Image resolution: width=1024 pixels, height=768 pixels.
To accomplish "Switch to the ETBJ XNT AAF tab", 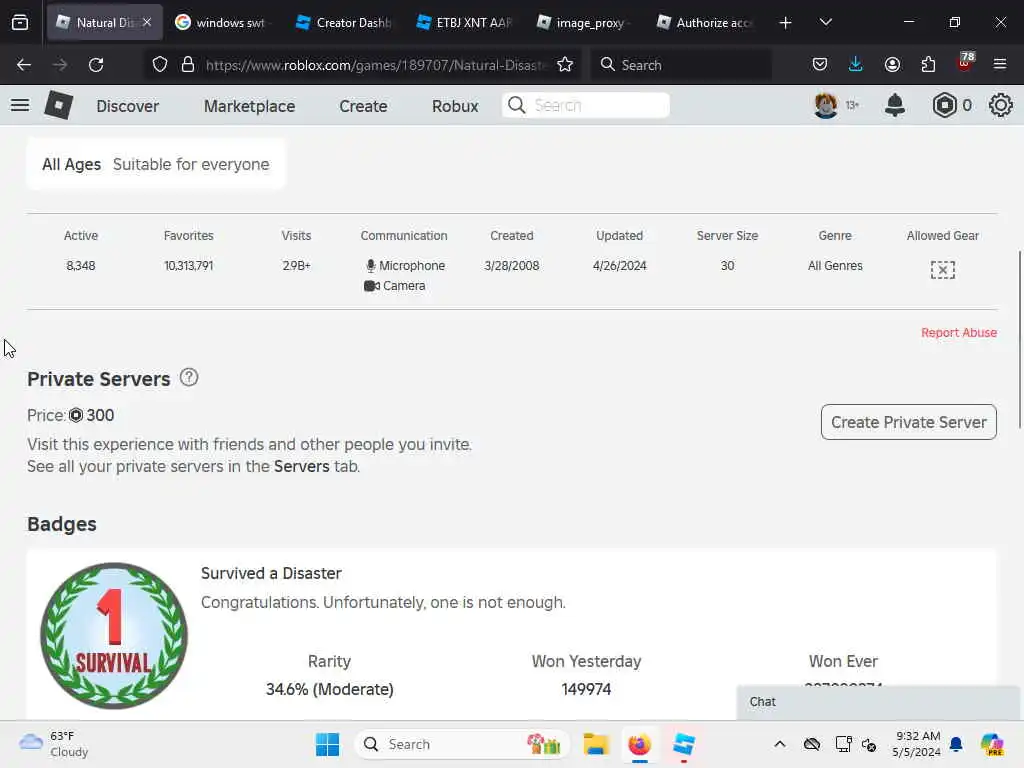I will pyautogui.click(x=464, y=22).
